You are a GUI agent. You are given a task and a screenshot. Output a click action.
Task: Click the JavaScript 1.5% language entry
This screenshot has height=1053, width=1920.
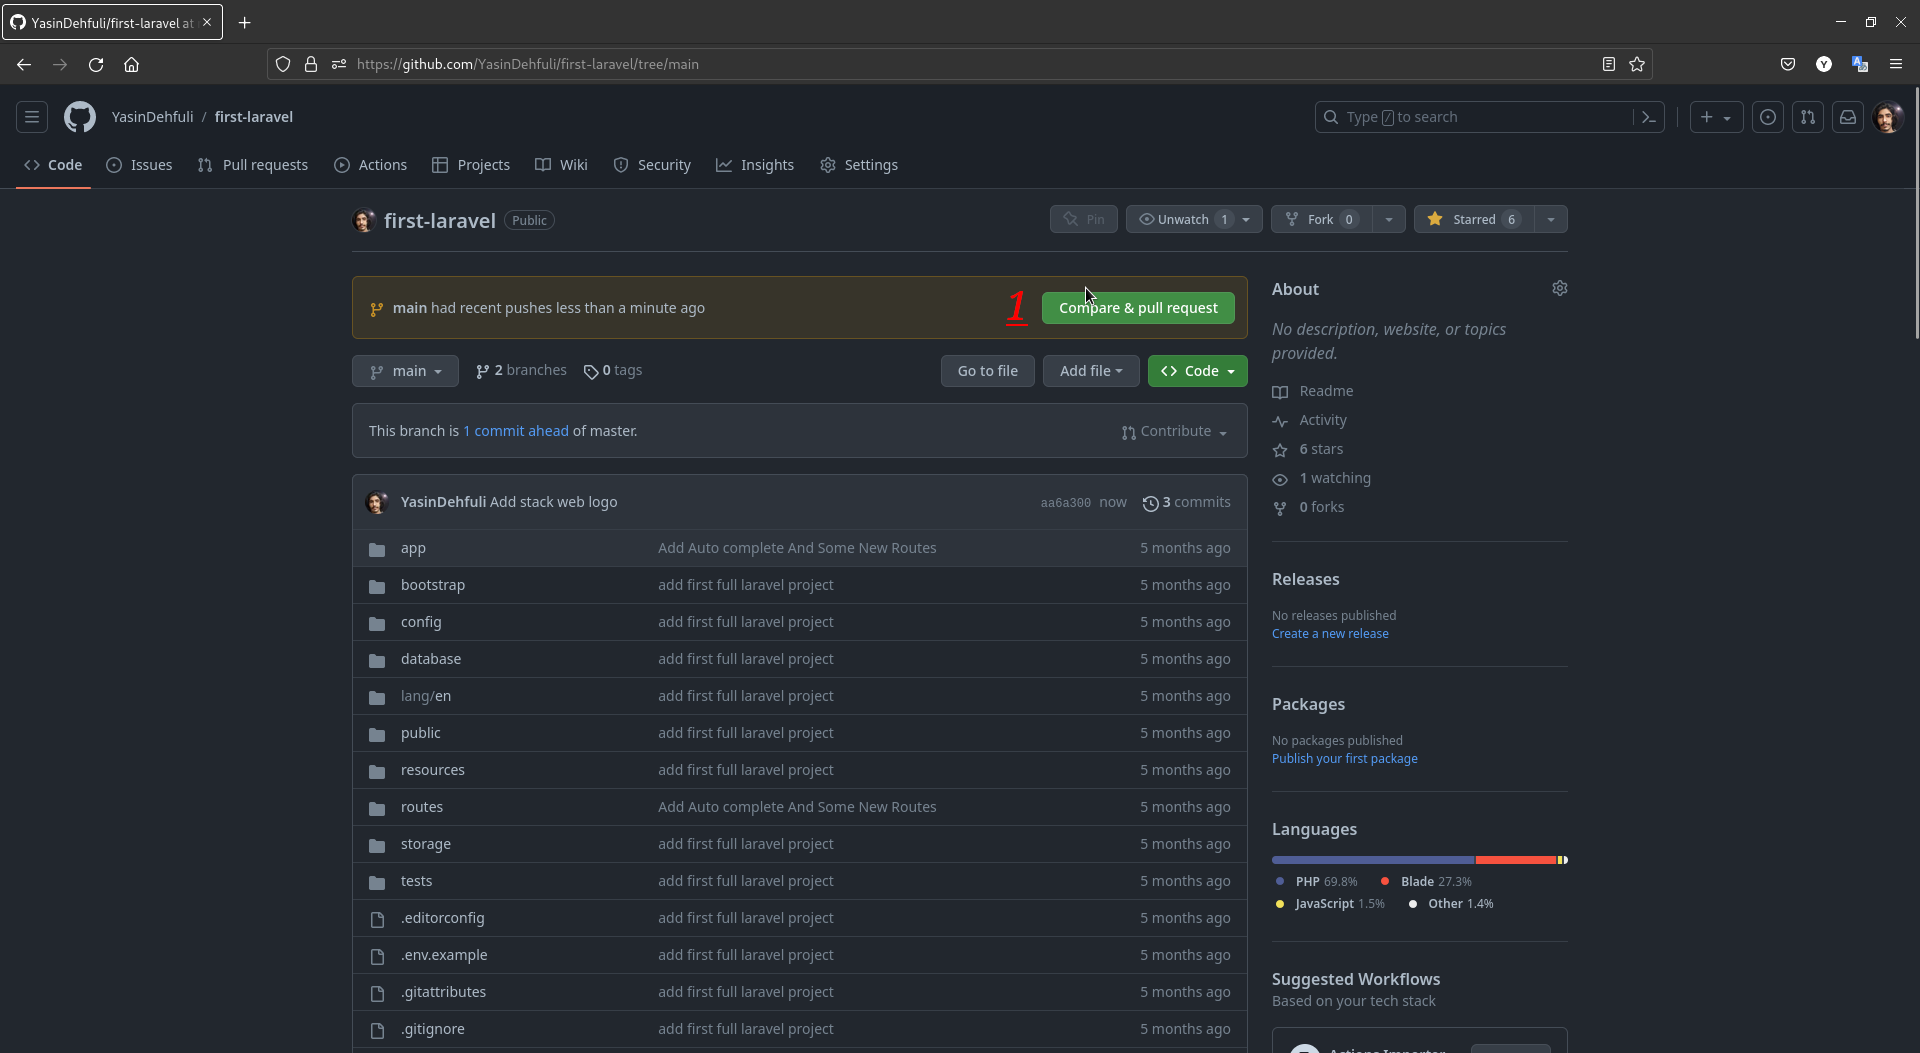click(1330, 903)
